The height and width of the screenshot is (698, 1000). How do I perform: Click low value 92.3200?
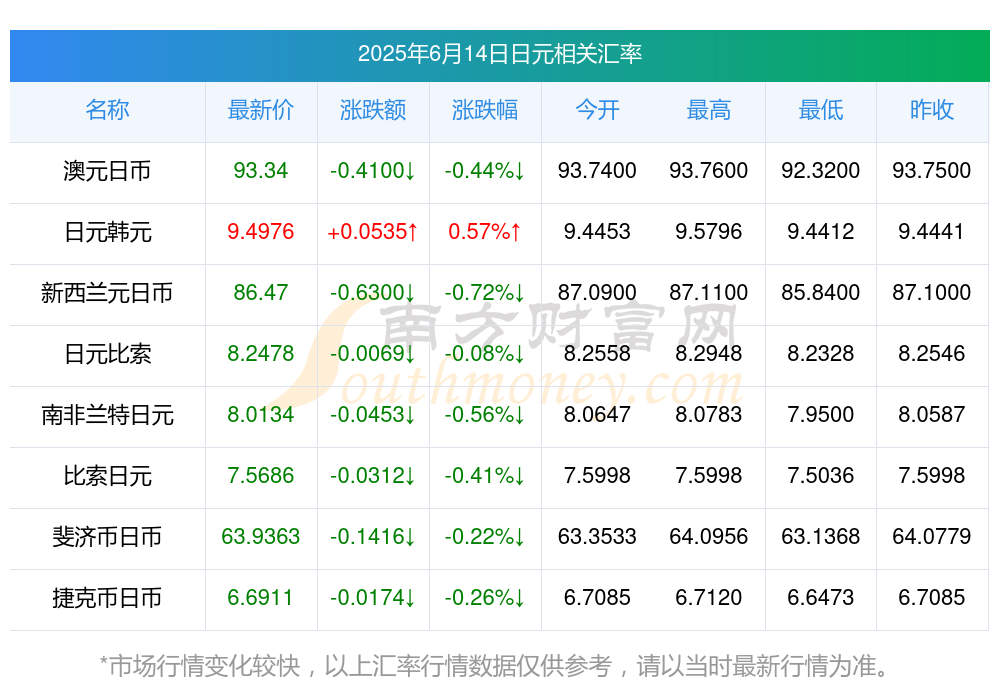(821, 170)
